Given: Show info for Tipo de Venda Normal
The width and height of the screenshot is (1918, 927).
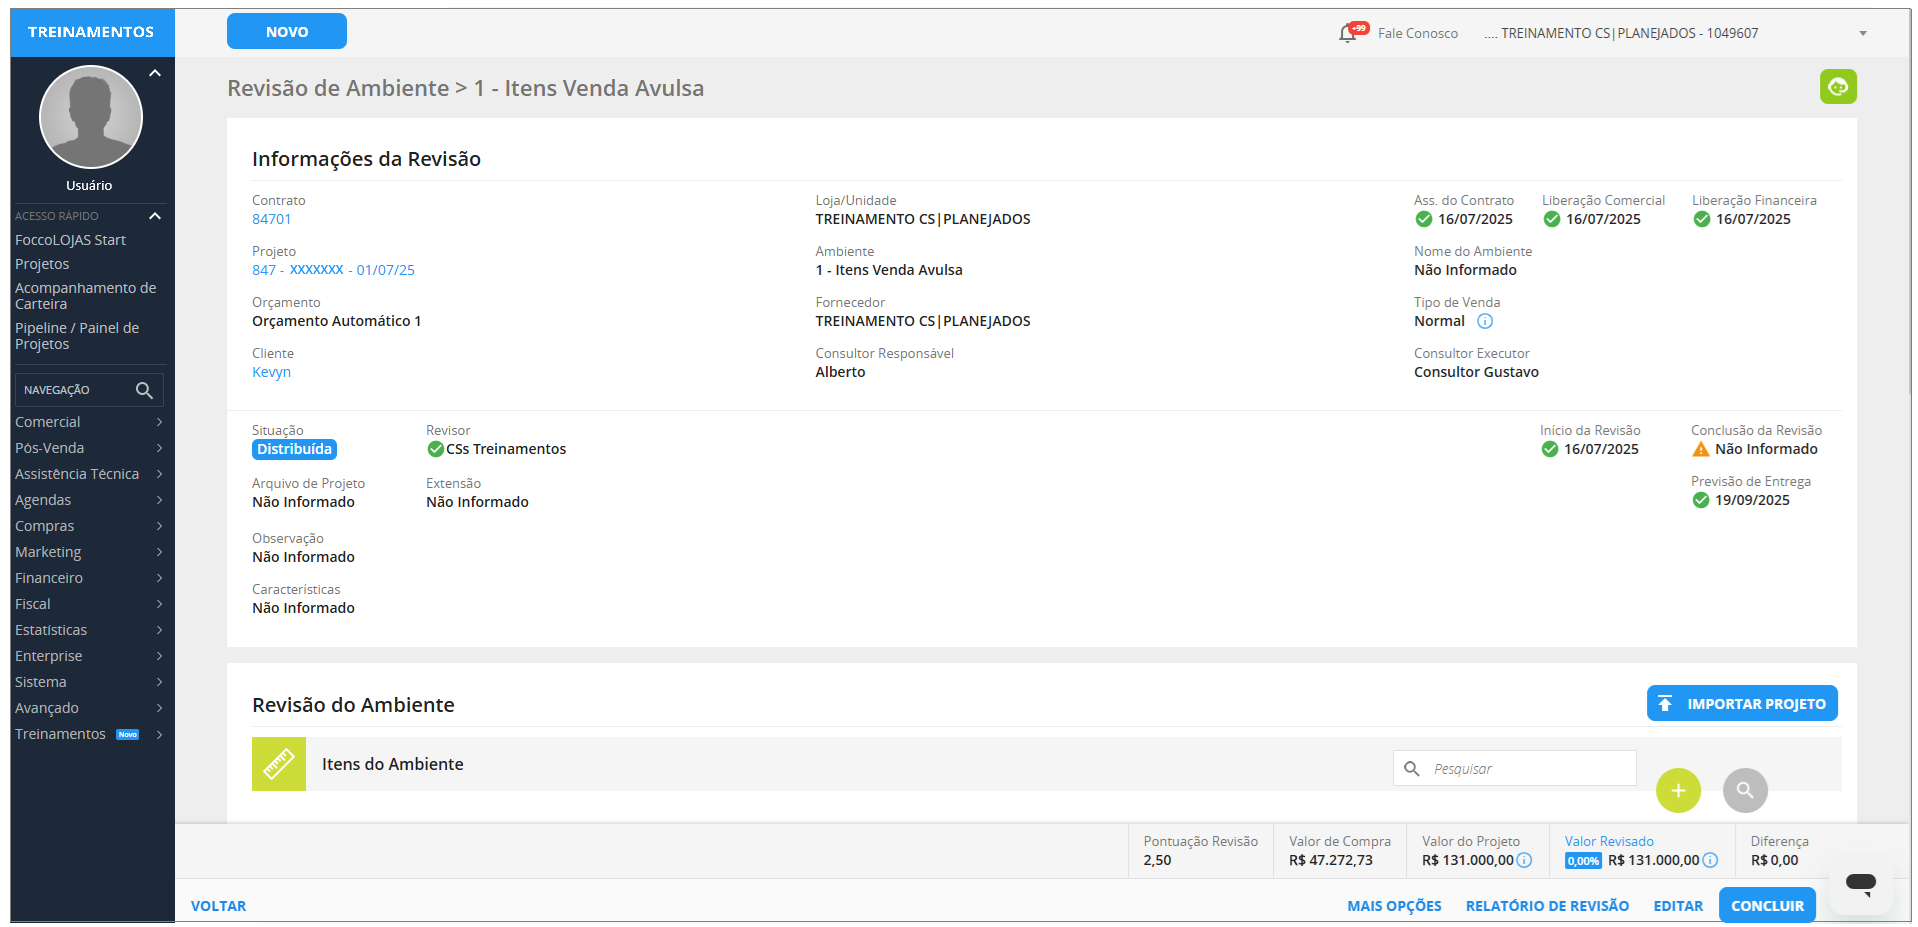Looking at the screenshot, I should tap(1485, 321).
